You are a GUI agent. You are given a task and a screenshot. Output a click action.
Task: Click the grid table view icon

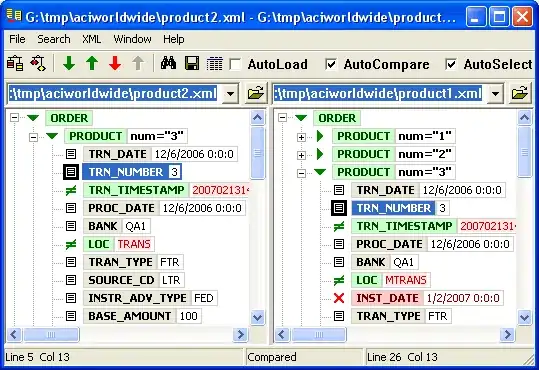[214, 64]
